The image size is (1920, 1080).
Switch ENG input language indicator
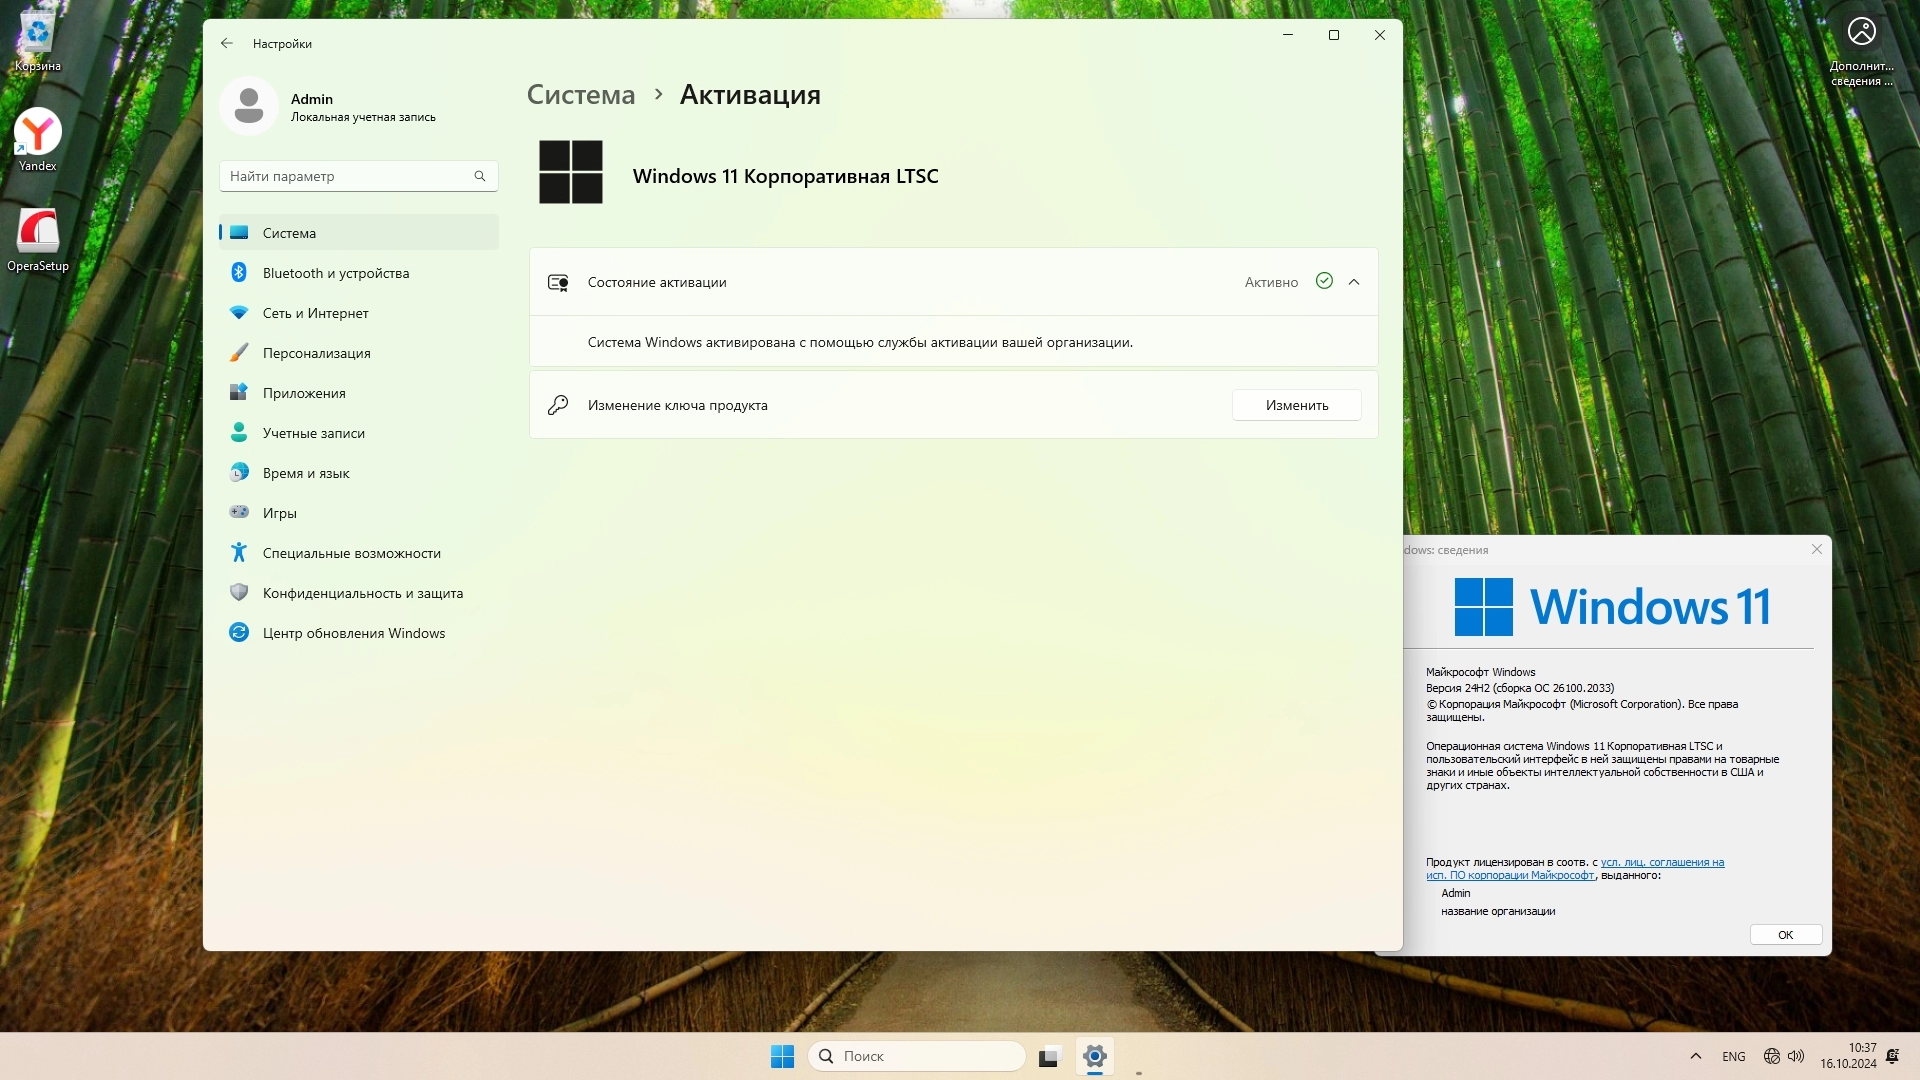click(1733, 1056)
